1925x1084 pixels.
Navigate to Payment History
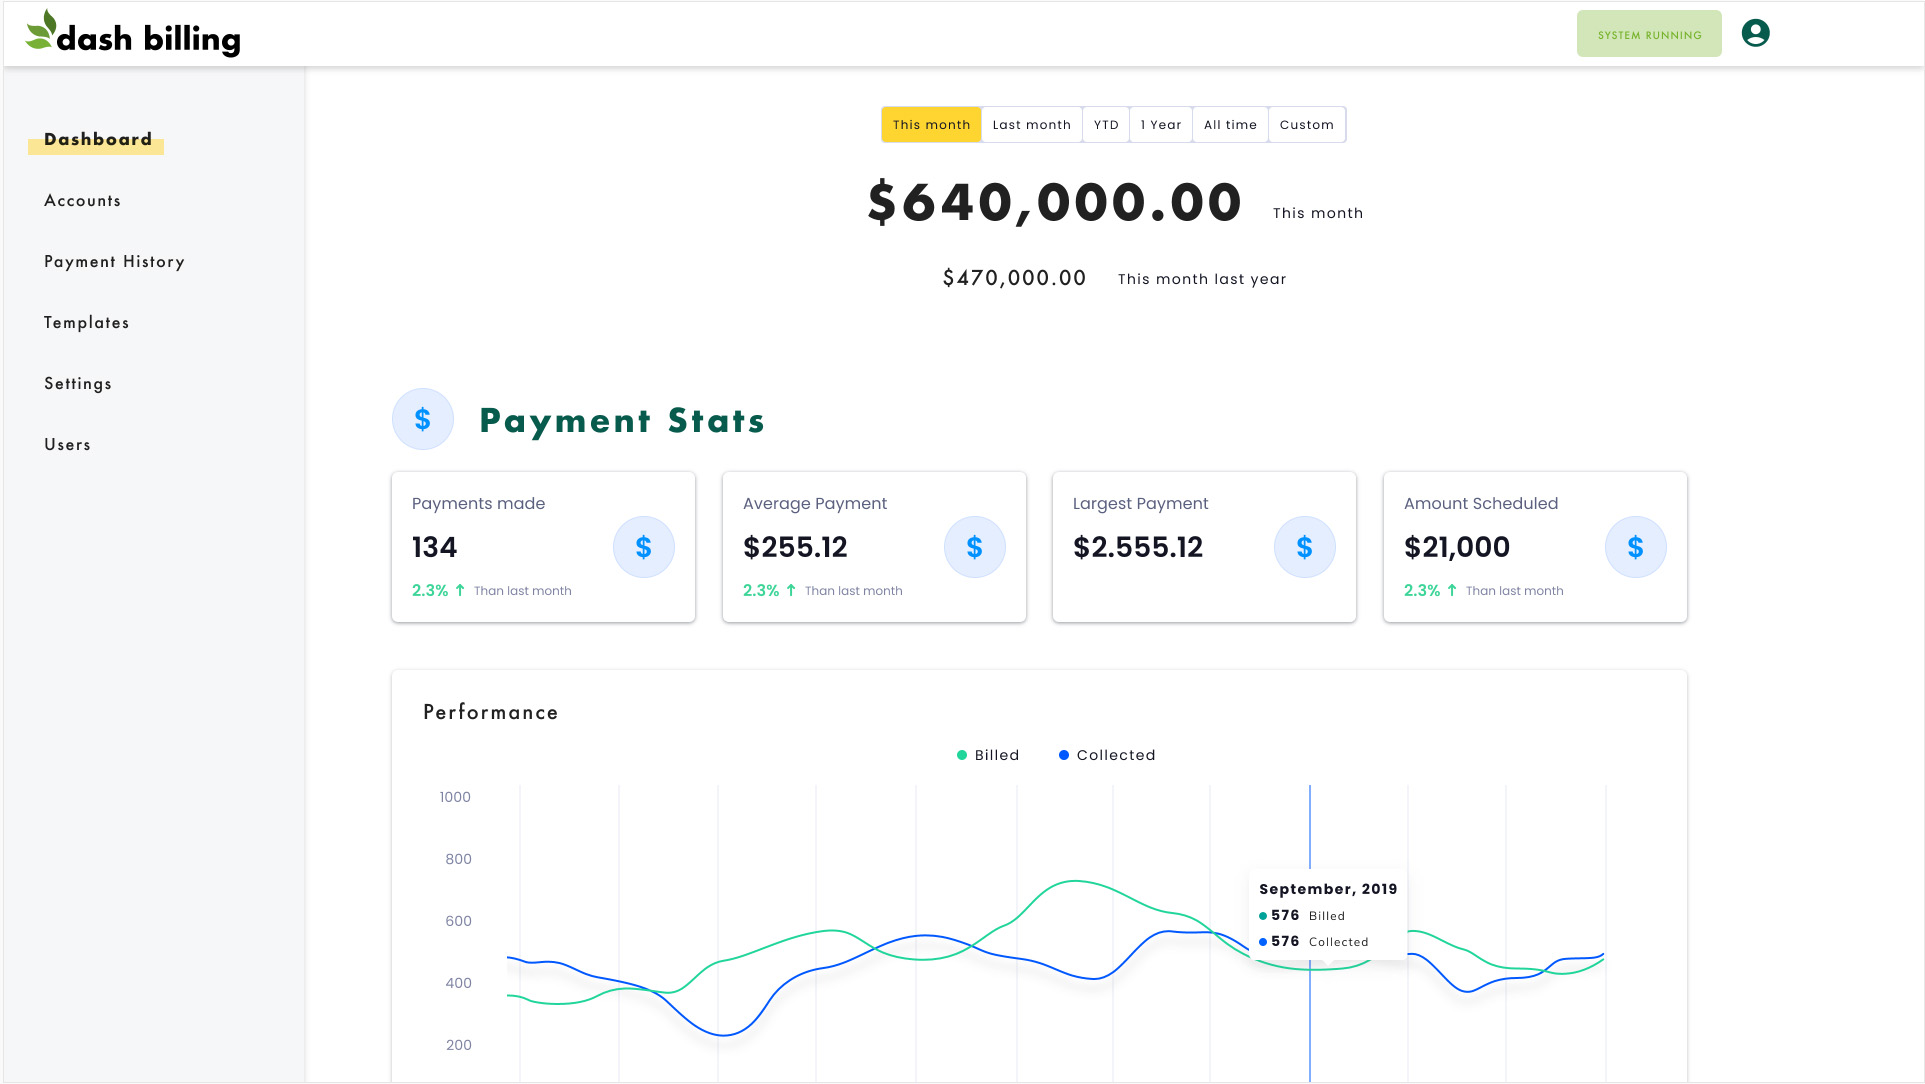click(114, 261)
